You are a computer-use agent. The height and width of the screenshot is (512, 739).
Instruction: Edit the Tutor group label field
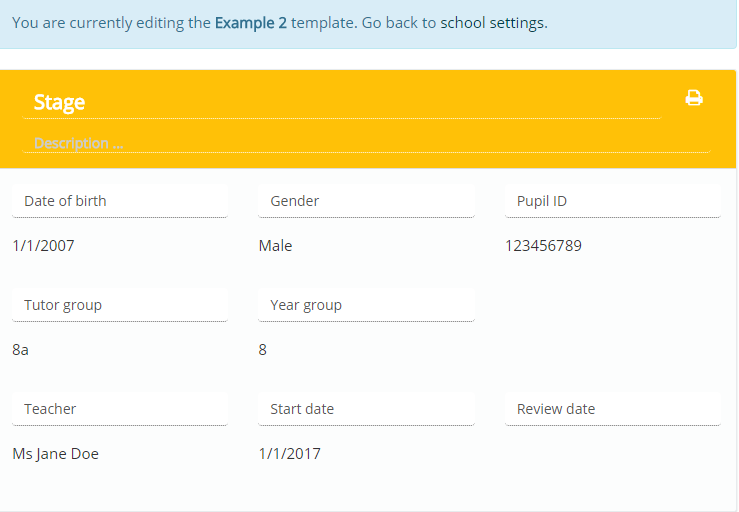pyautogui.click(x=120, y=305)
